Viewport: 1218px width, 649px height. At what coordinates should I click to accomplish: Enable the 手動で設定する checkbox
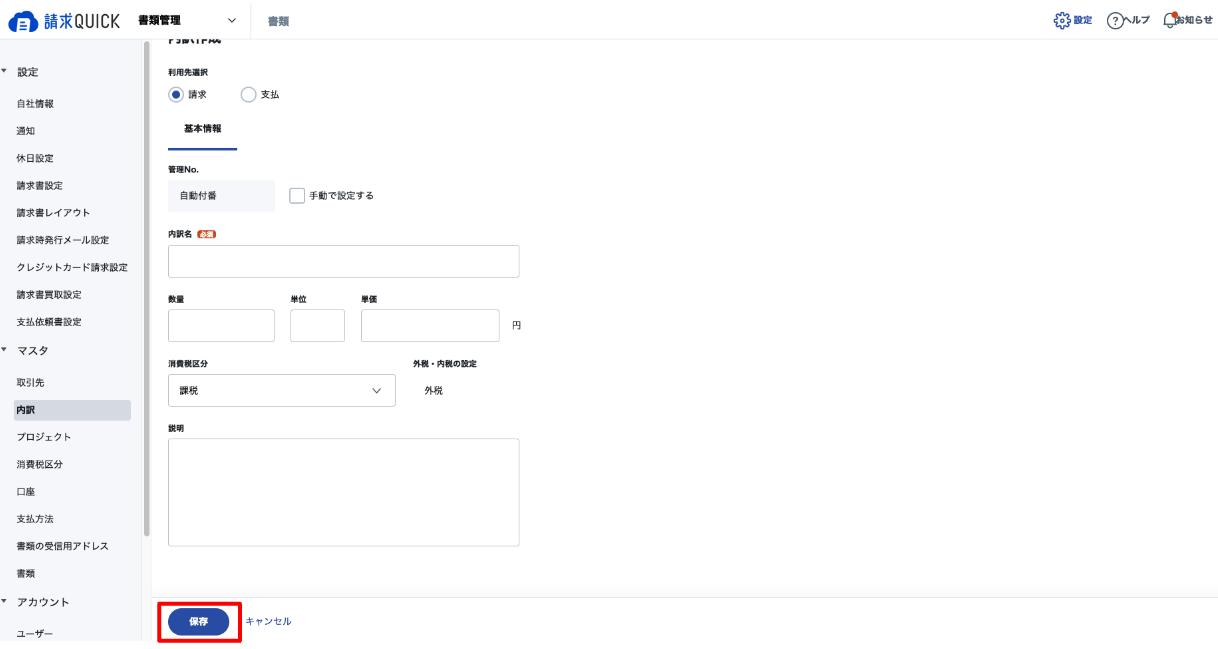pyautogui.click(x=297, y=195)
